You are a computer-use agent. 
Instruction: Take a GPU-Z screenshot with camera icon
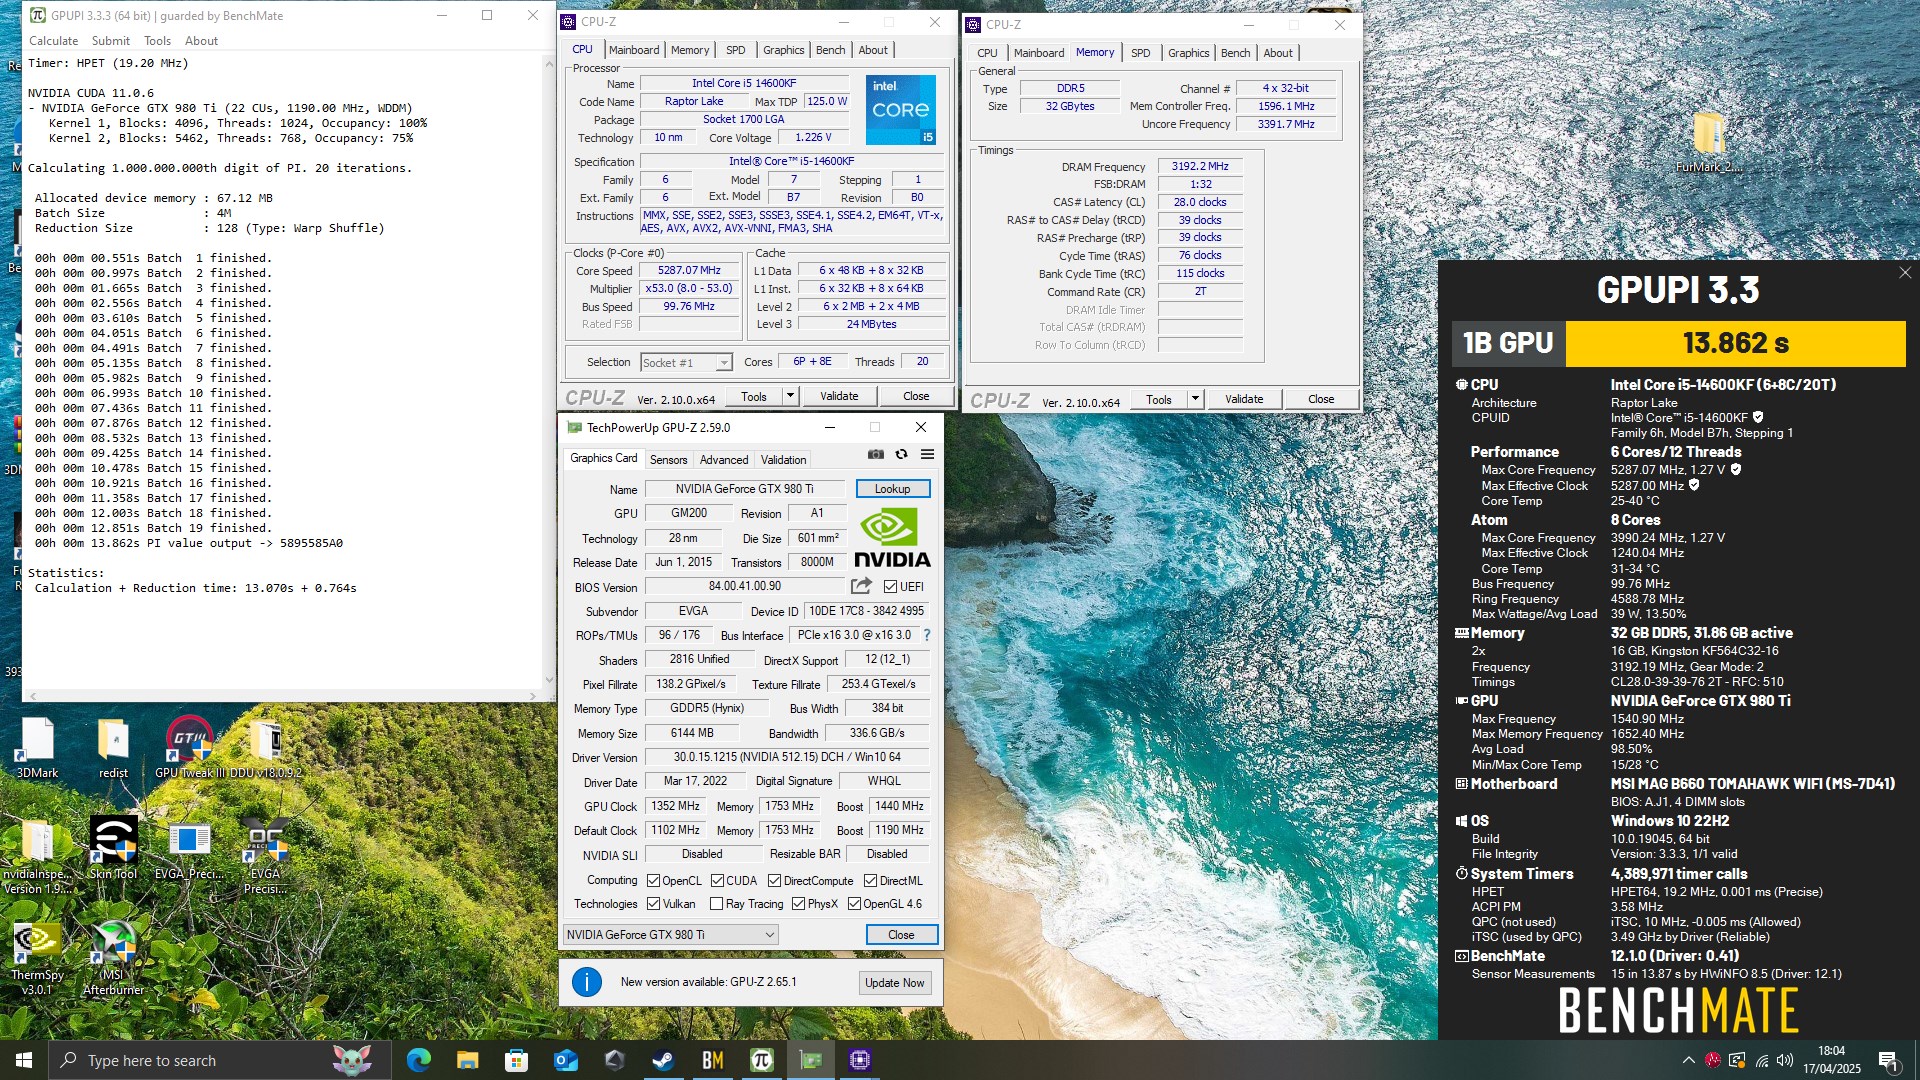point(876,454)
